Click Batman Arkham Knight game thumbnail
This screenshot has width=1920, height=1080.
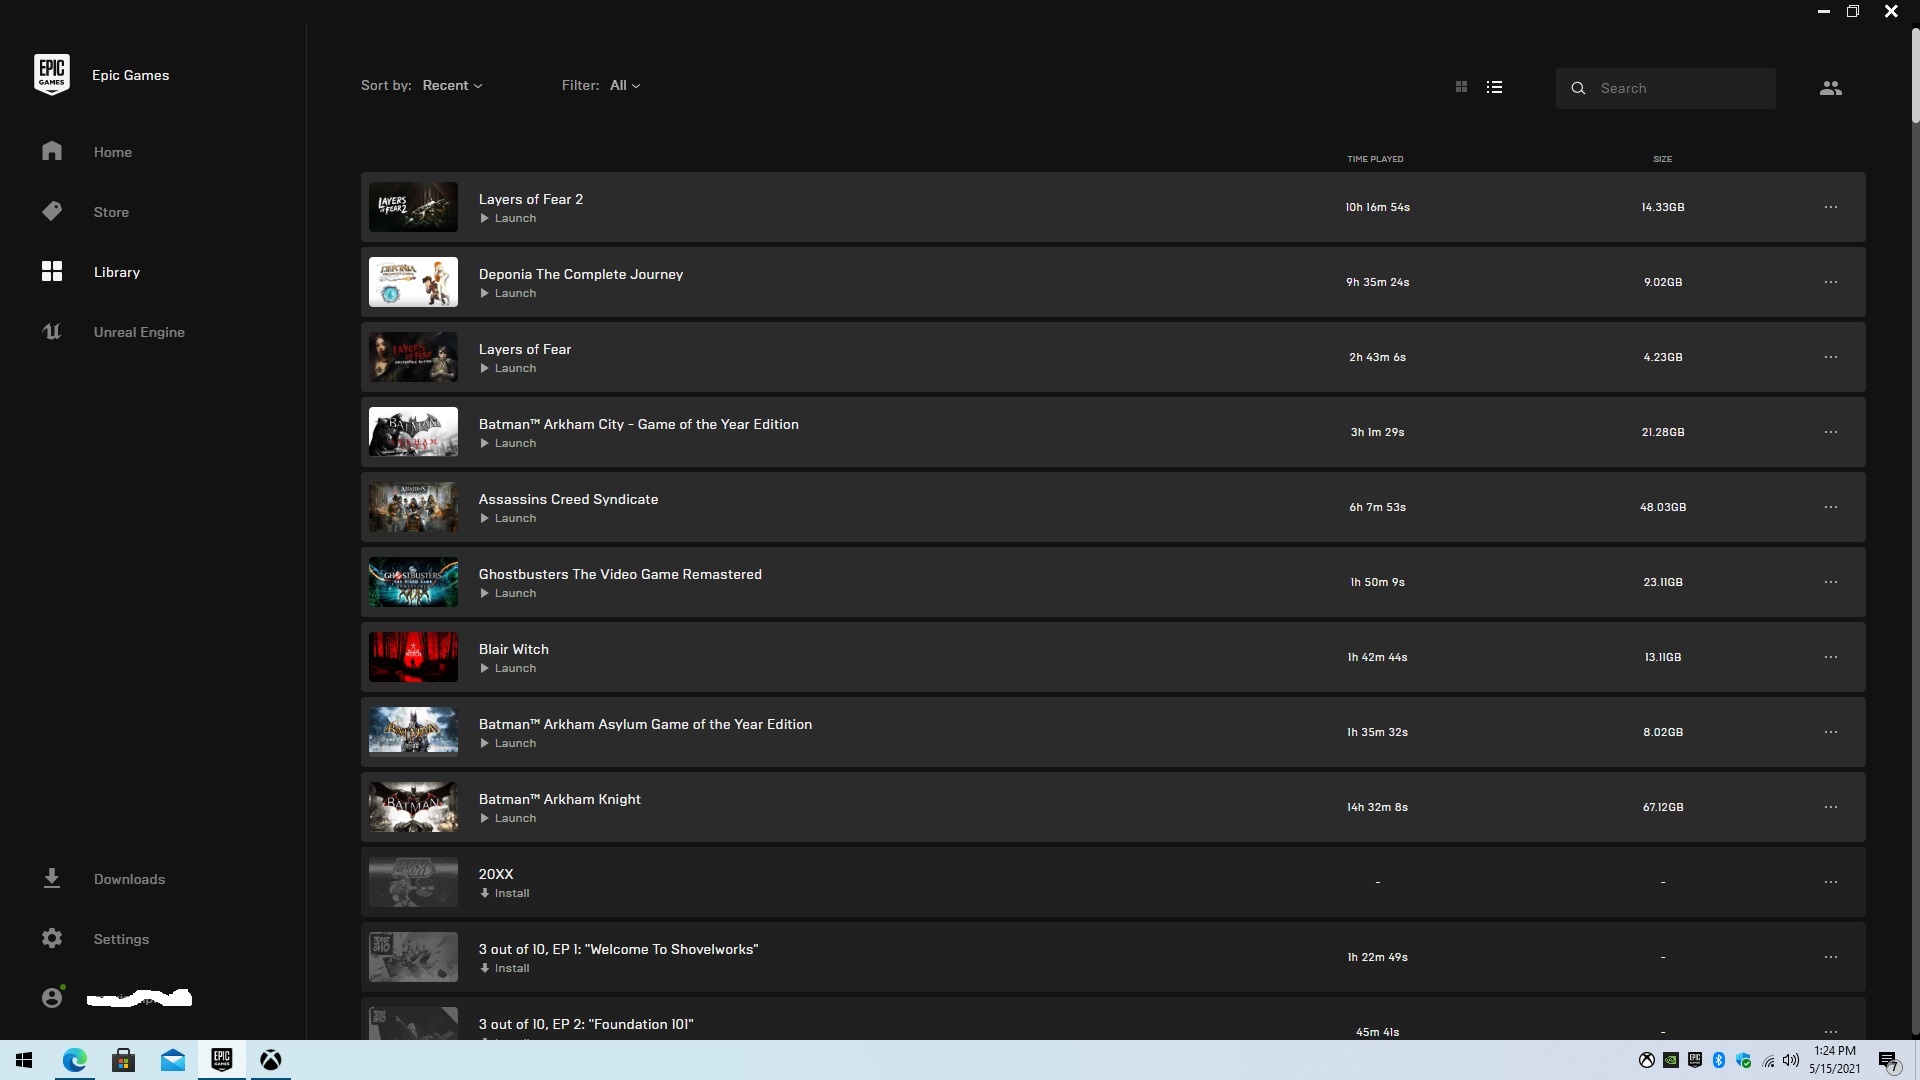(413, 807)
